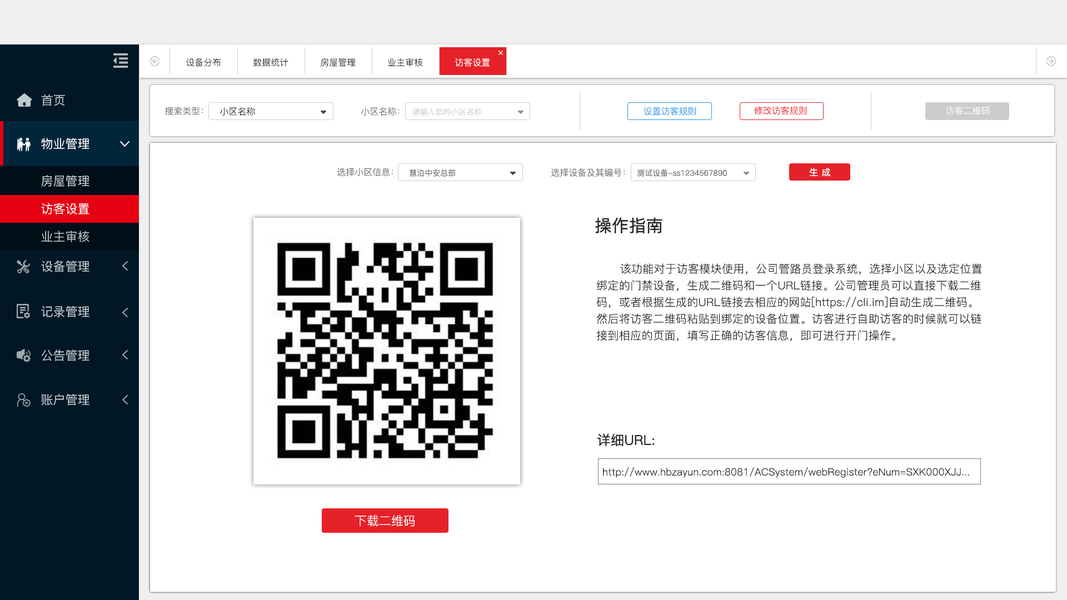1067x600 pixels.
Task: Open the 小区名称 search dropdown
Action: coord(467,112)
